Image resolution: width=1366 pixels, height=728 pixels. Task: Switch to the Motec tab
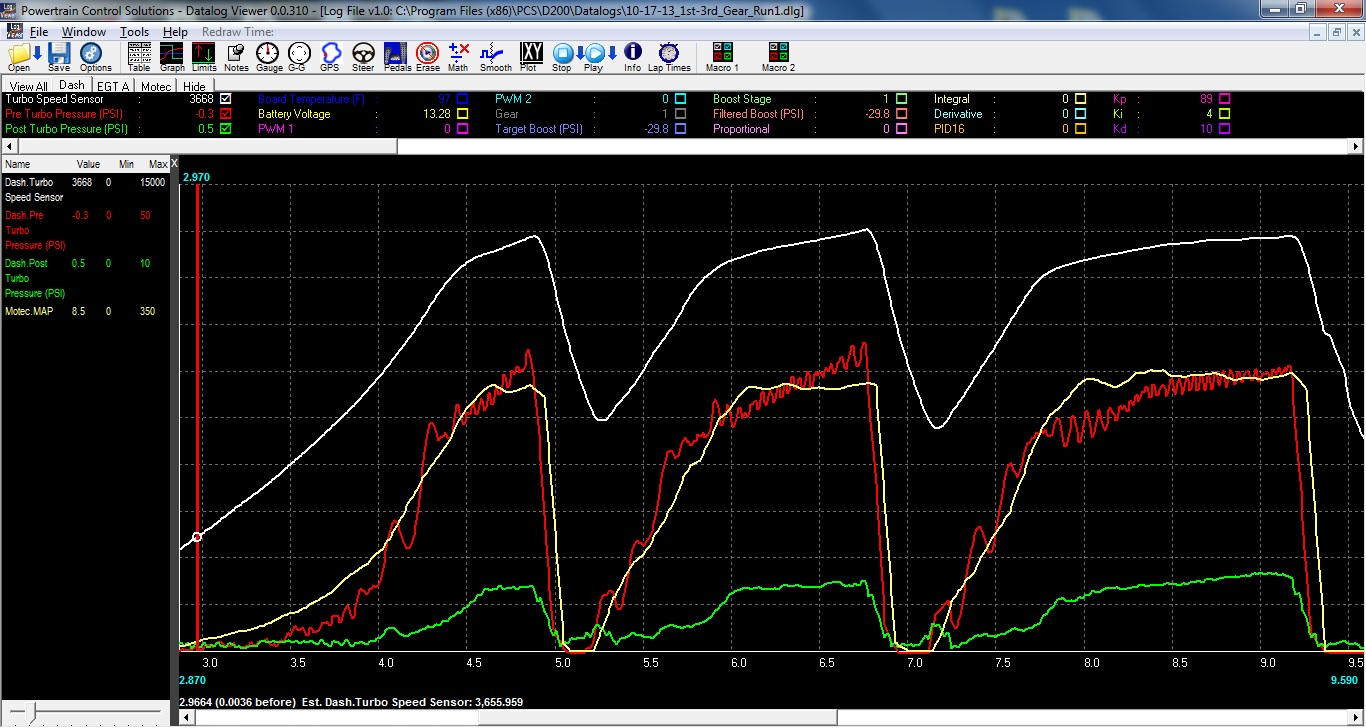(155, 87)
